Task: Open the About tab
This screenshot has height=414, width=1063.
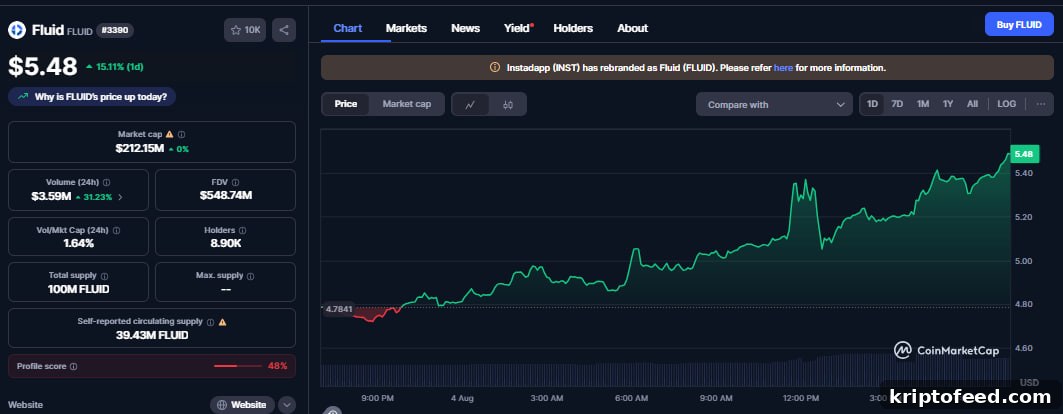Action: click(x=633, y=28)
